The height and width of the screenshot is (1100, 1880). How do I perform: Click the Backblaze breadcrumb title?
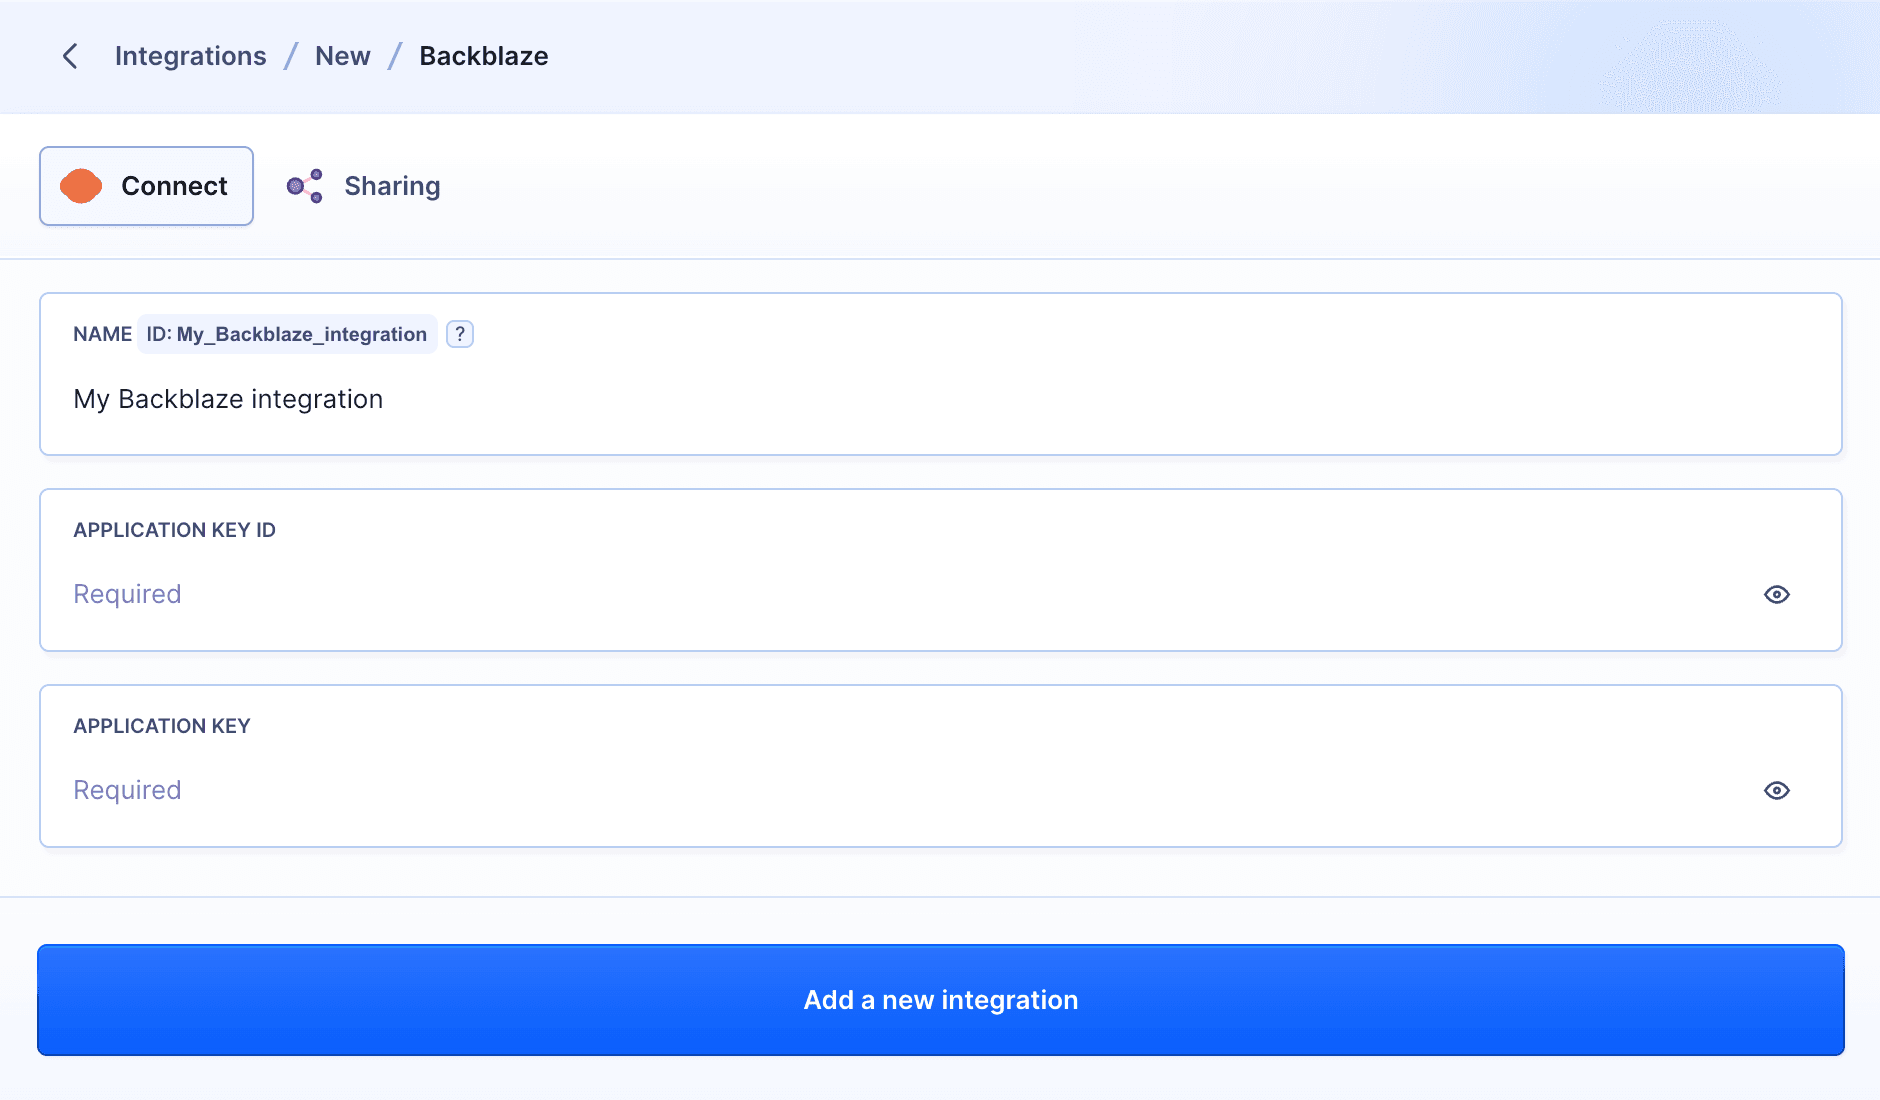point(484,56)
